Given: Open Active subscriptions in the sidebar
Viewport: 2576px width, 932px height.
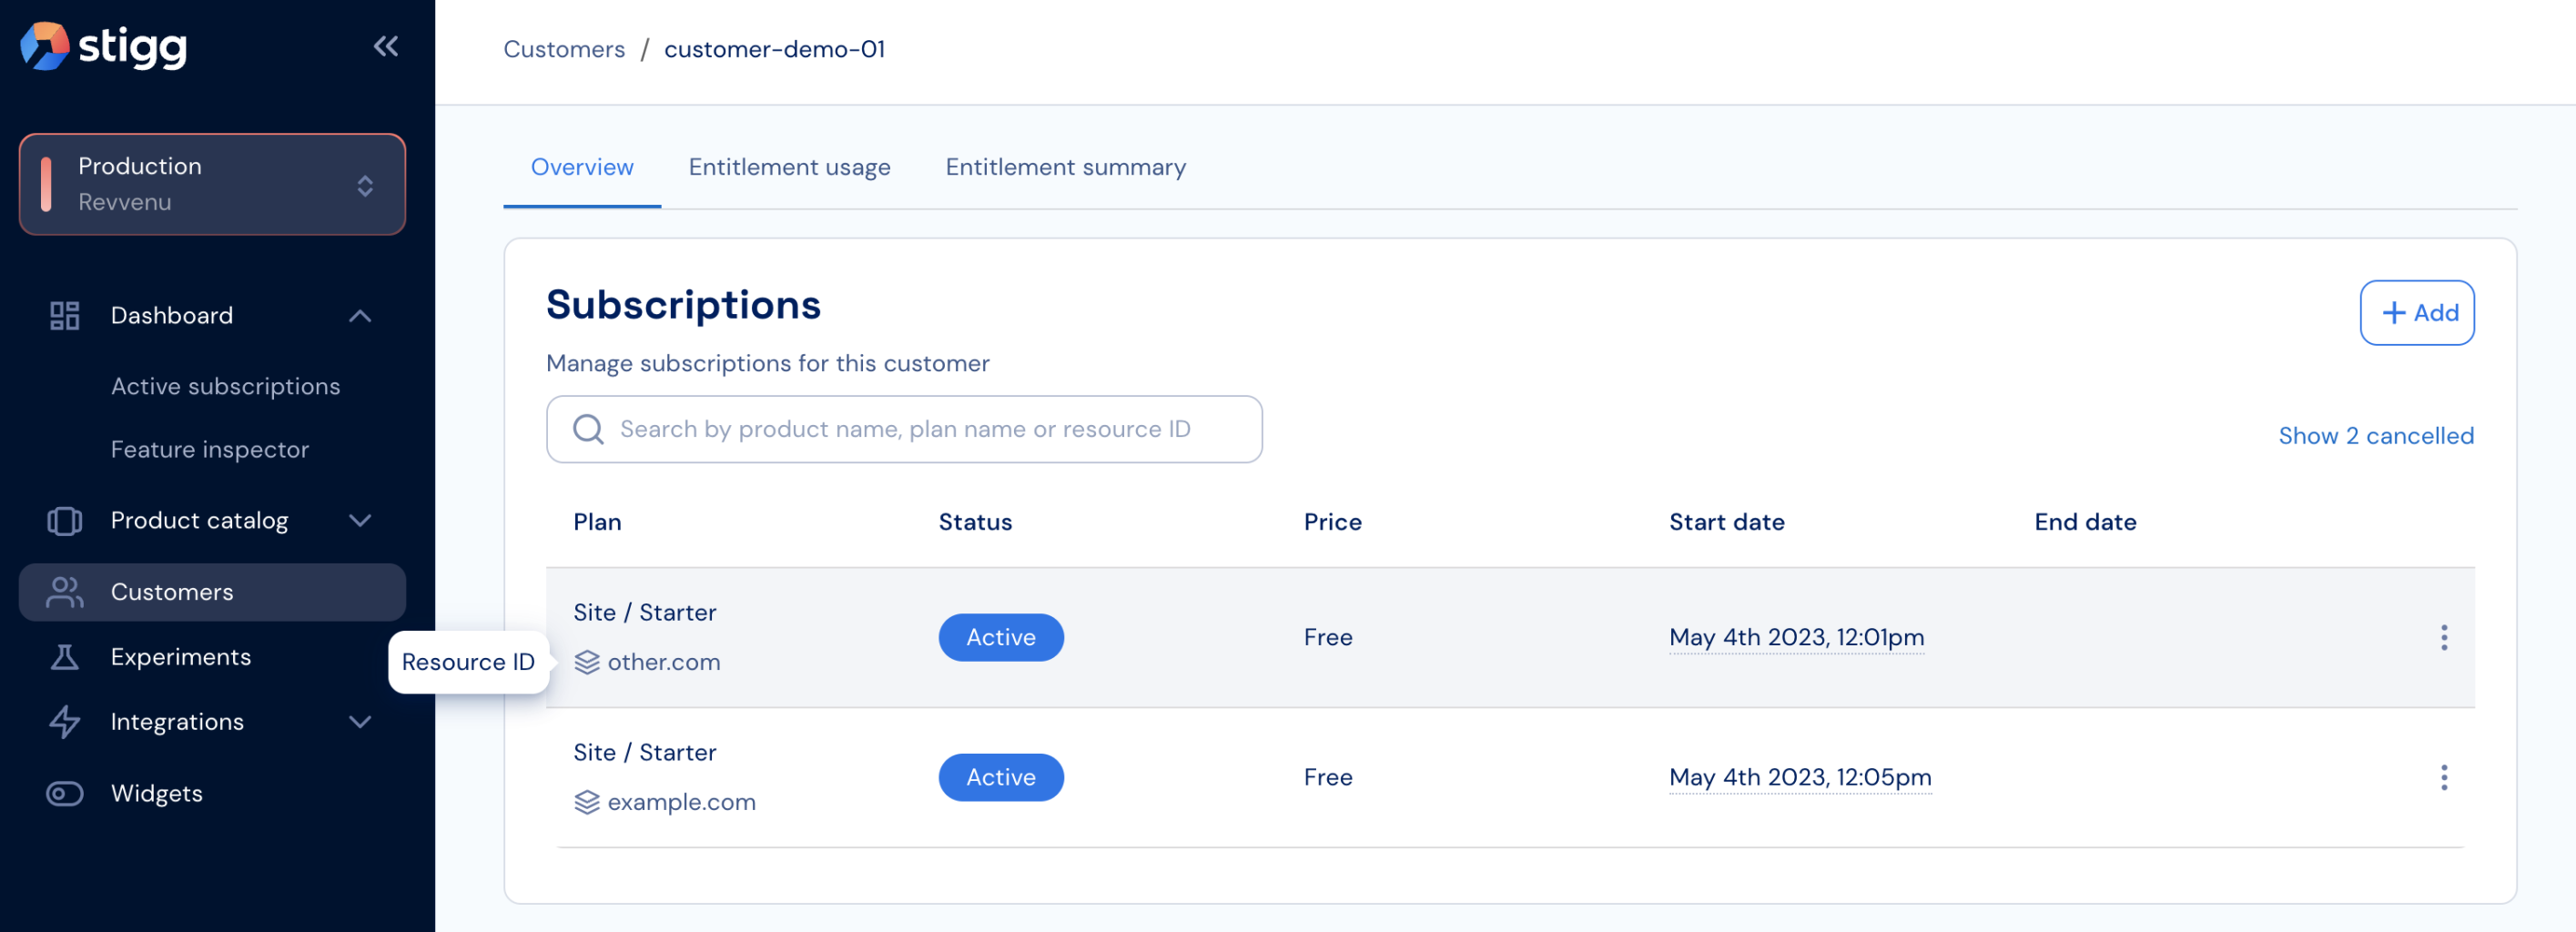Looking at the screenshot, I should pos(225,386).
